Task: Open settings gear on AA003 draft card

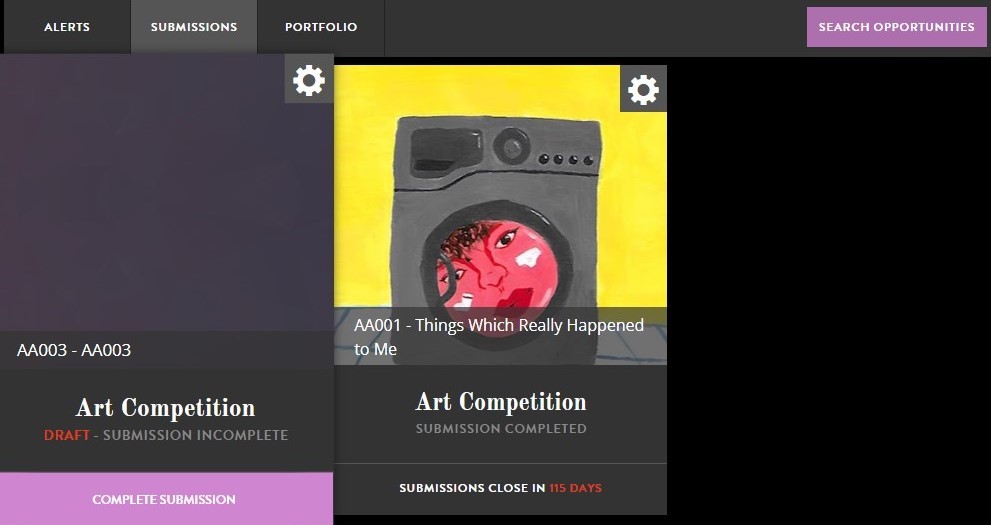Action: (309, 80)
